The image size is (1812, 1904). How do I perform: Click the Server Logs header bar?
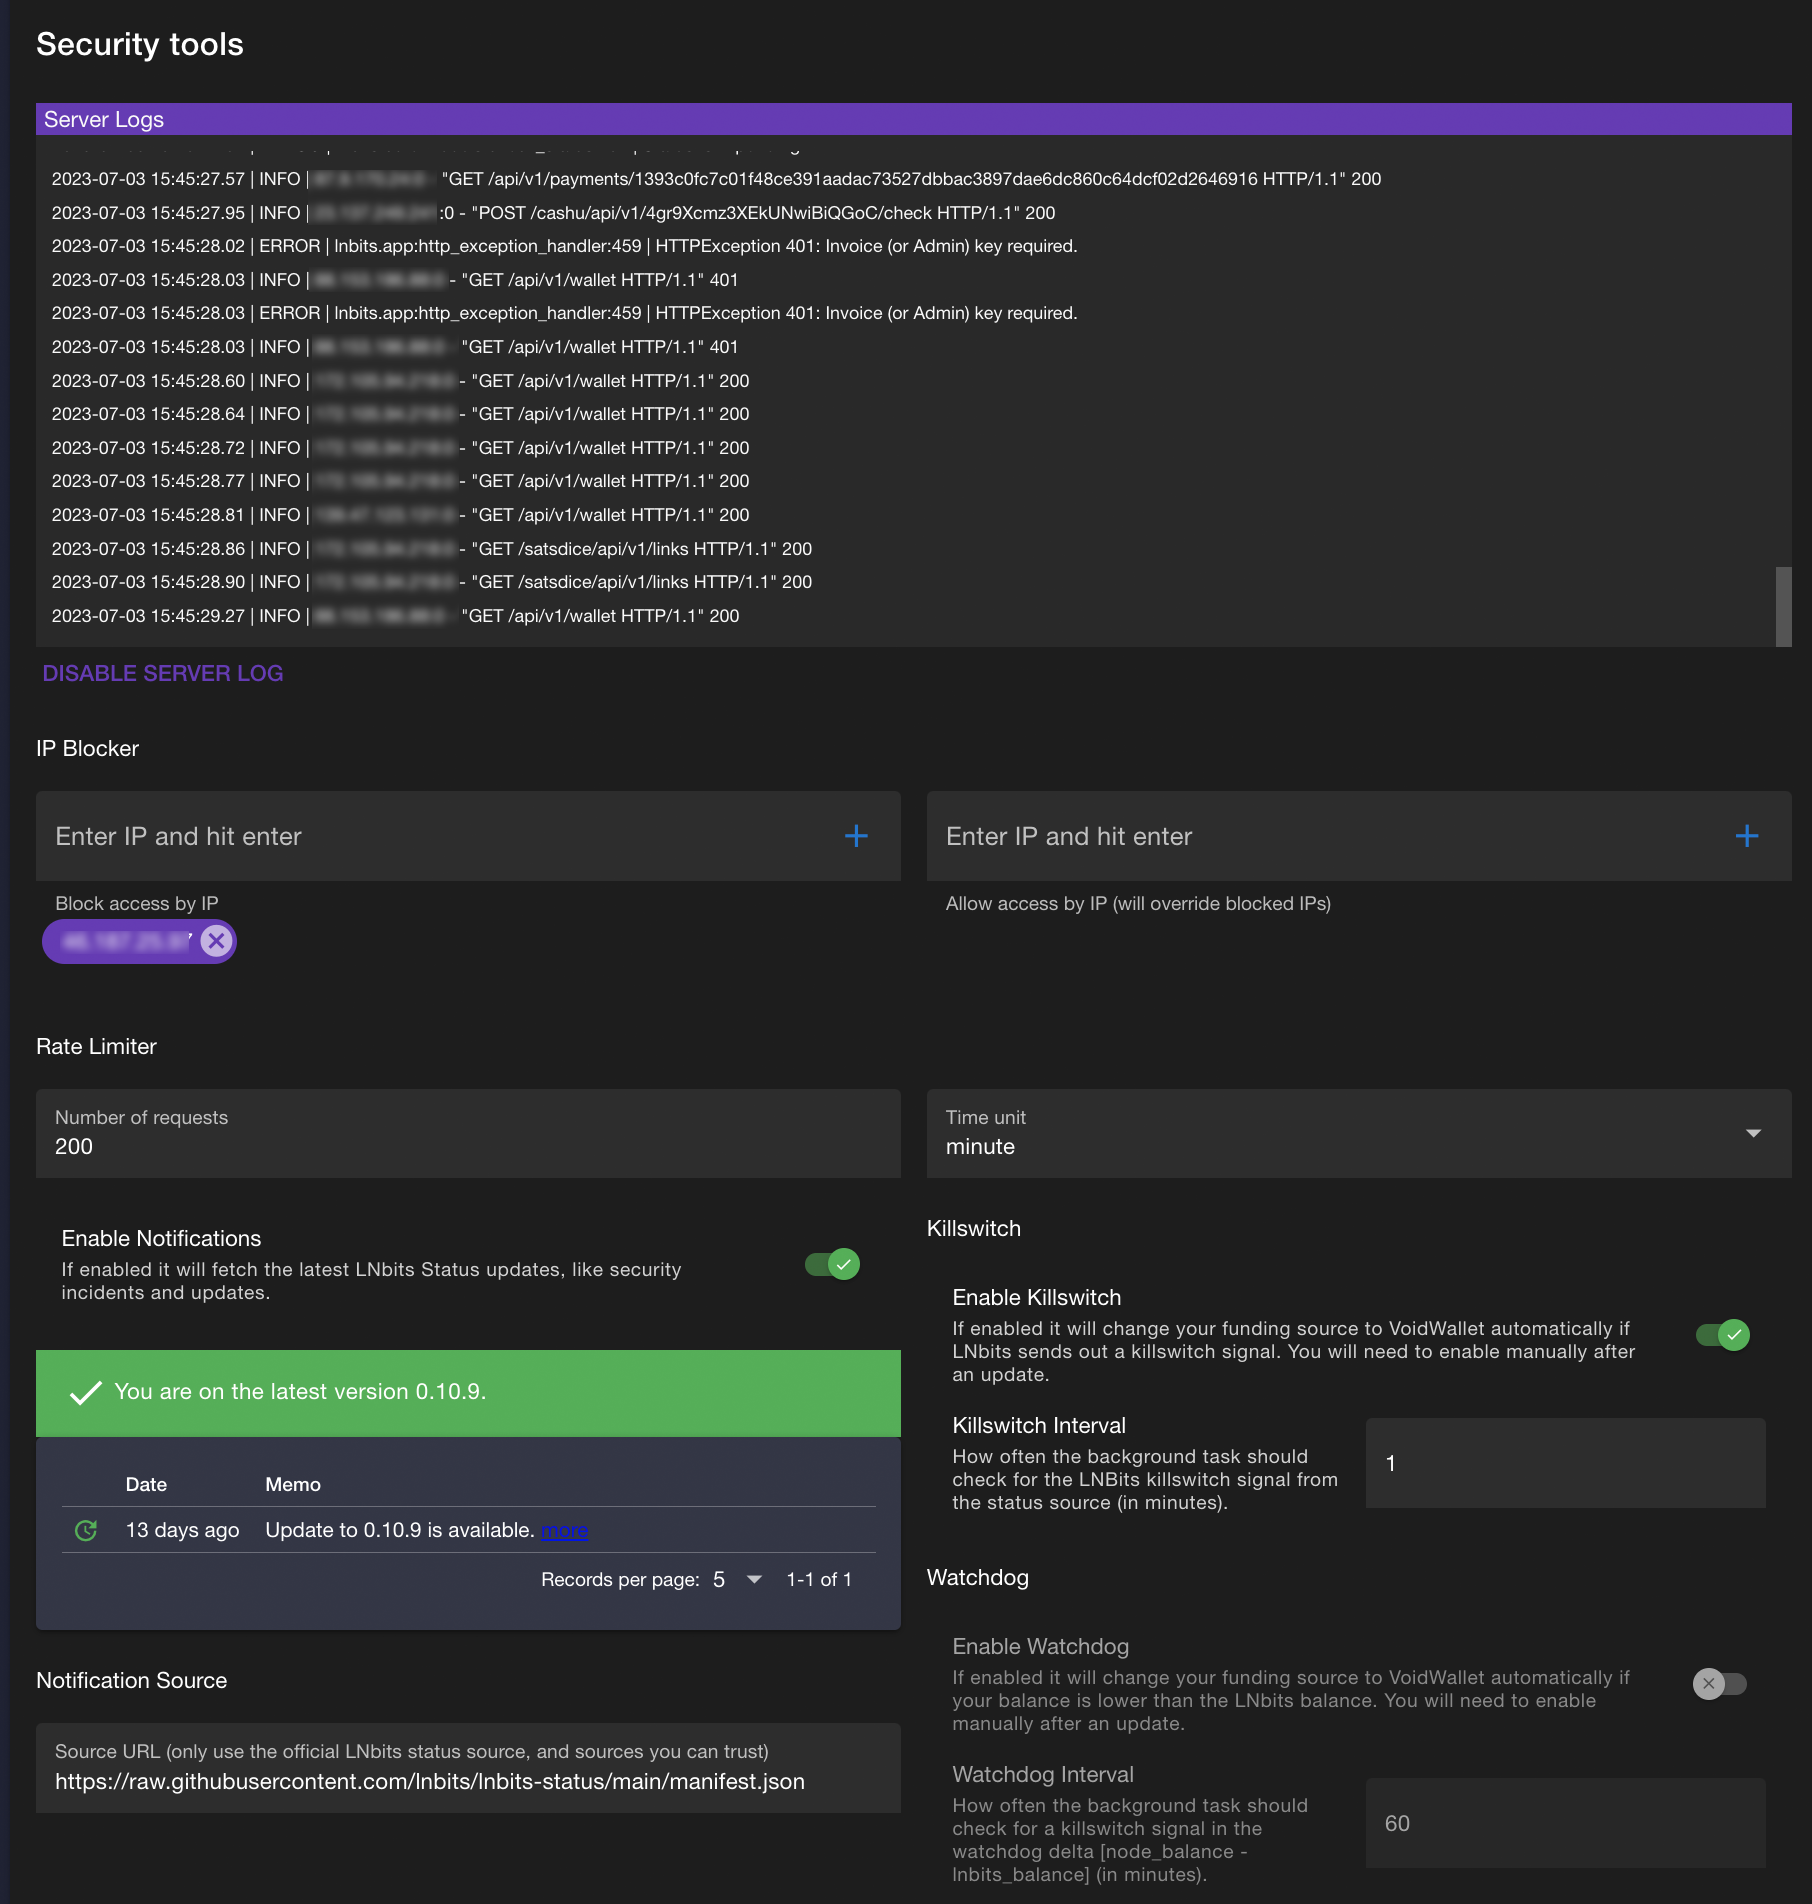coord(912,119)
